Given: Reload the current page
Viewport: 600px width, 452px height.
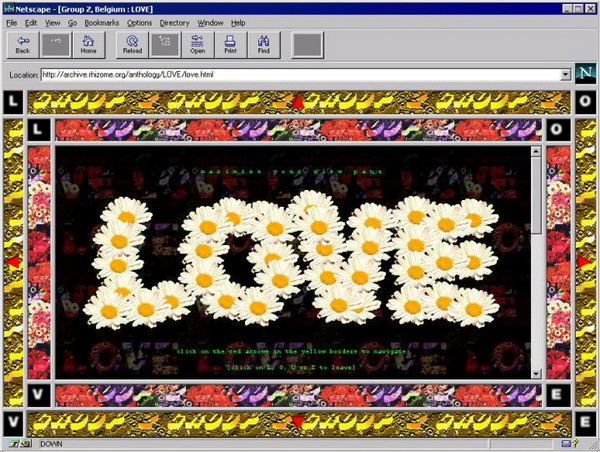Looking at the screenshot, I should (132, 43).
